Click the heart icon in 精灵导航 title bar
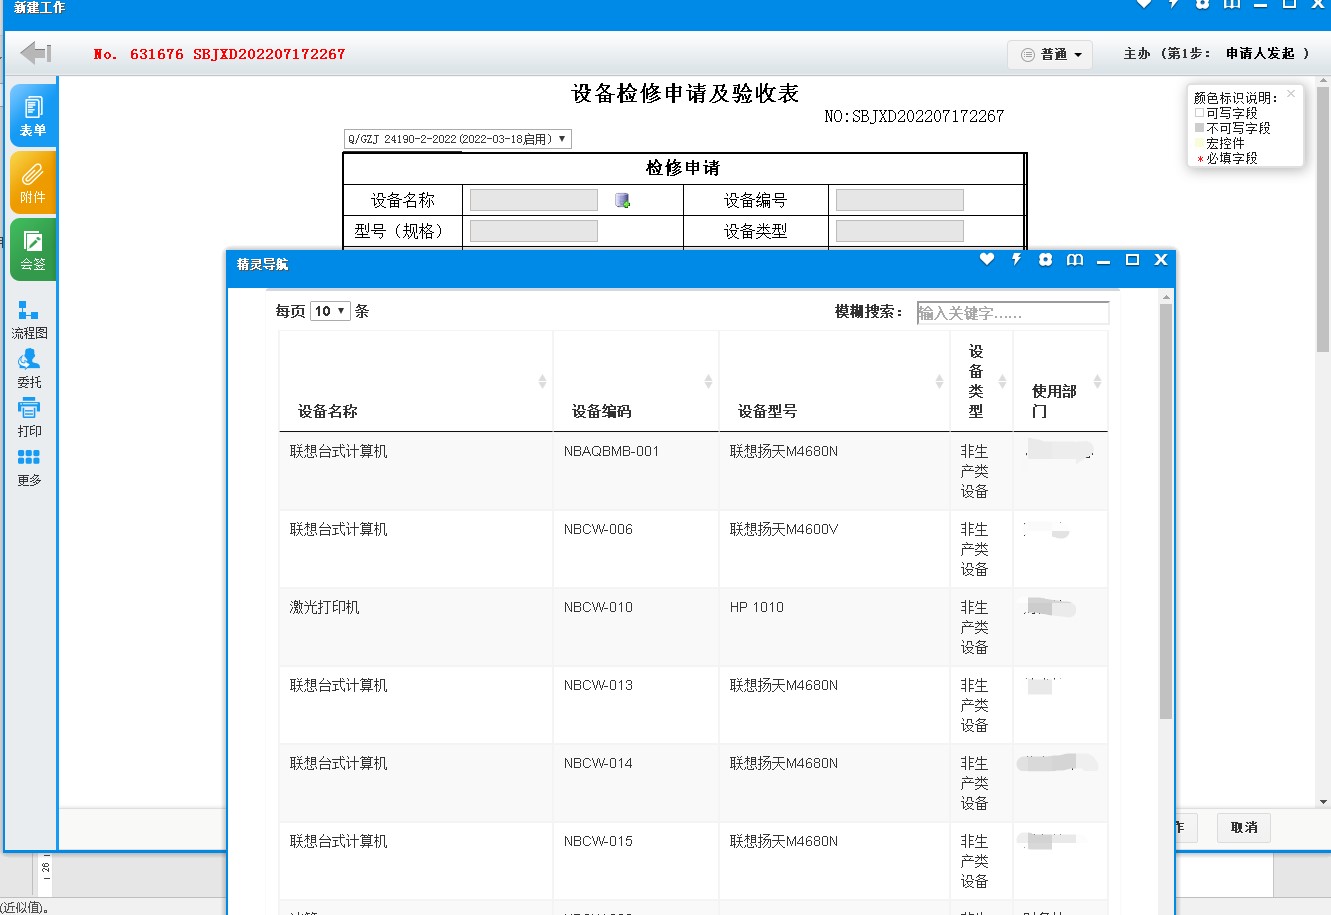Image resolution: width=1331 pixels, height=915 pixels. click(987, 260)
